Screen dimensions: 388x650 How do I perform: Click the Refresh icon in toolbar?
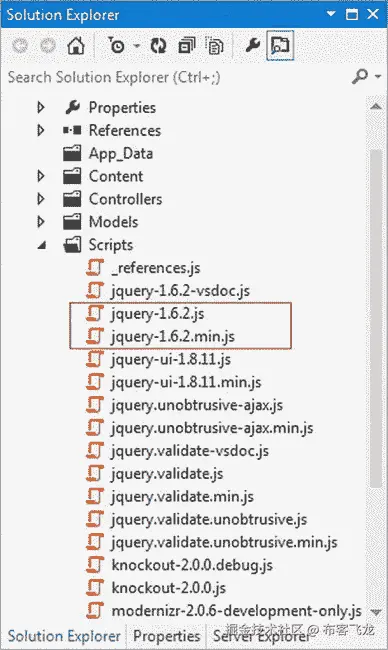point(158,46)
